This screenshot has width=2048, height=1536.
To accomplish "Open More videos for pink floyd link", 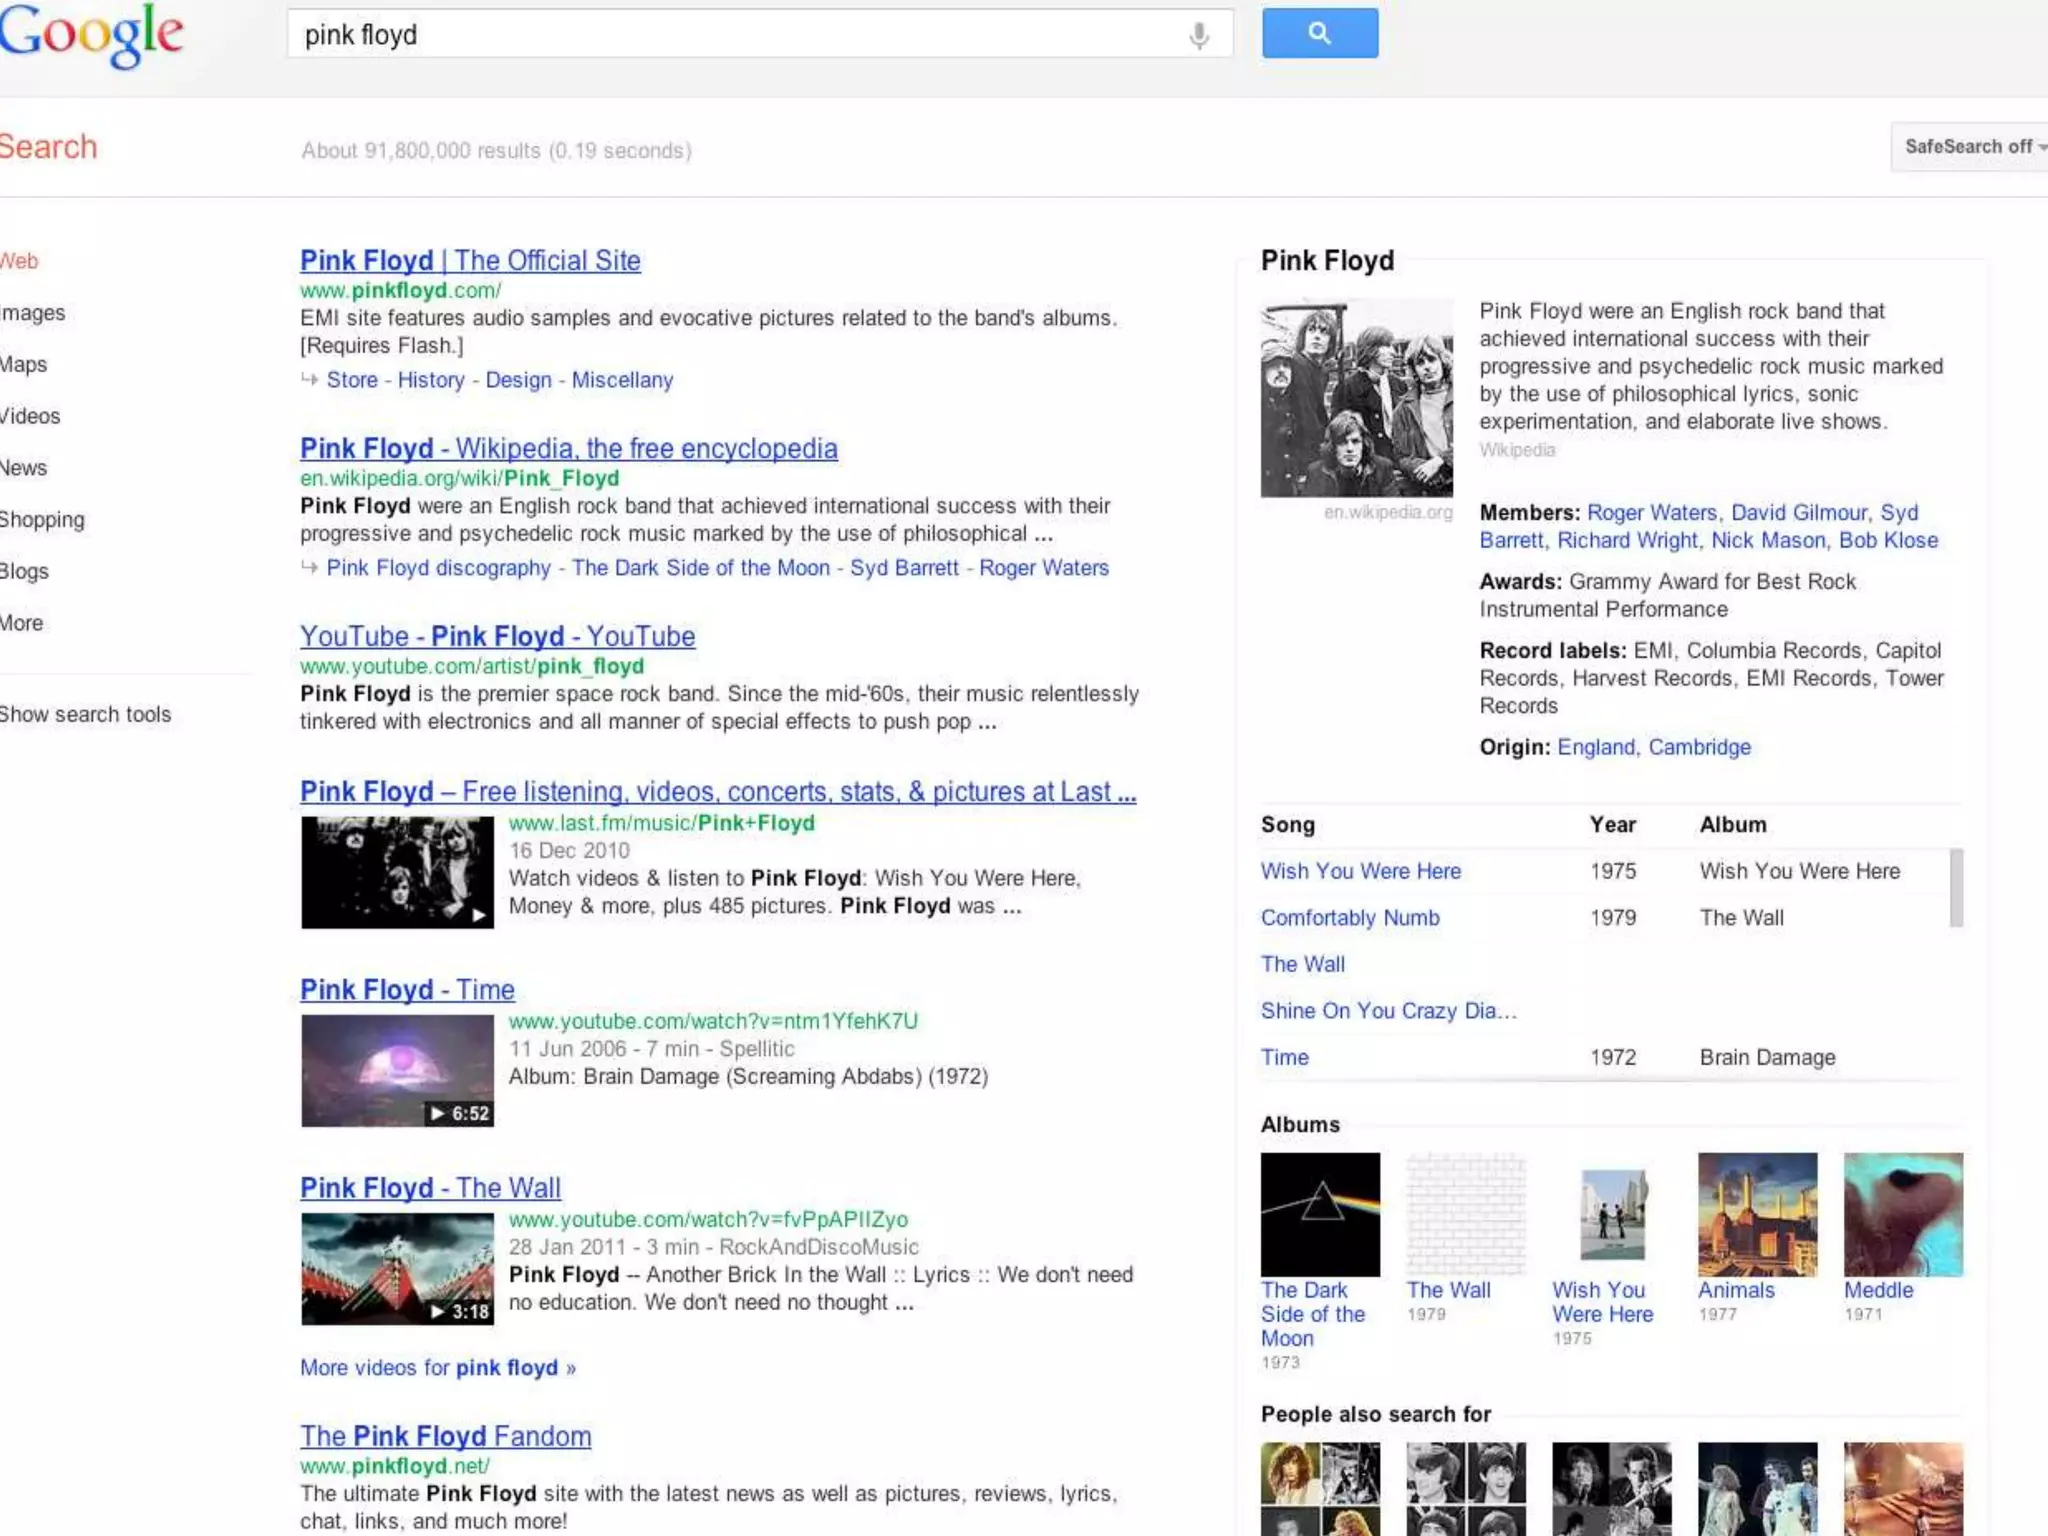I will click(x=438, y=1367).
